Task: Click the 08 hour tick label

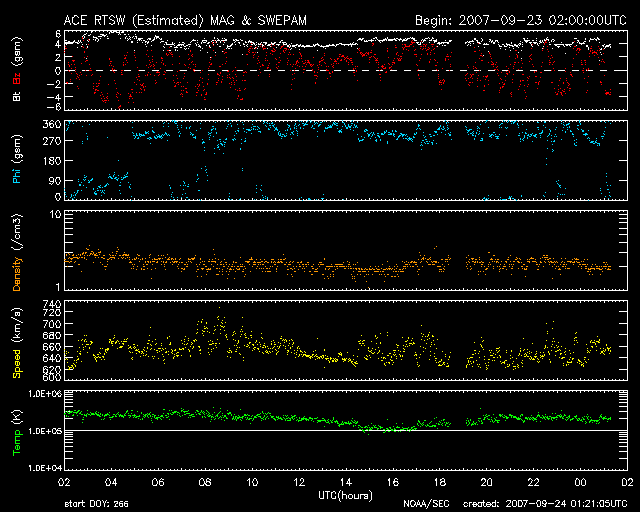Action: [206, 481]
